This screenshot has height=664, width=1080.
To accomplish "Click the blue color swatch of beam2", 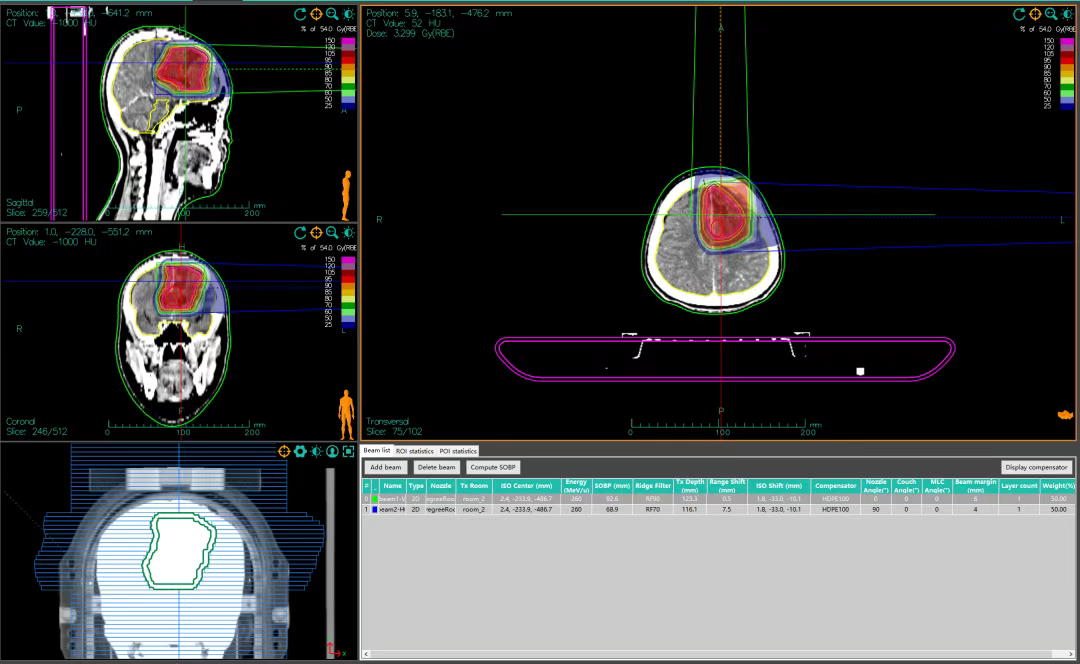I will (x=374, y=509).
